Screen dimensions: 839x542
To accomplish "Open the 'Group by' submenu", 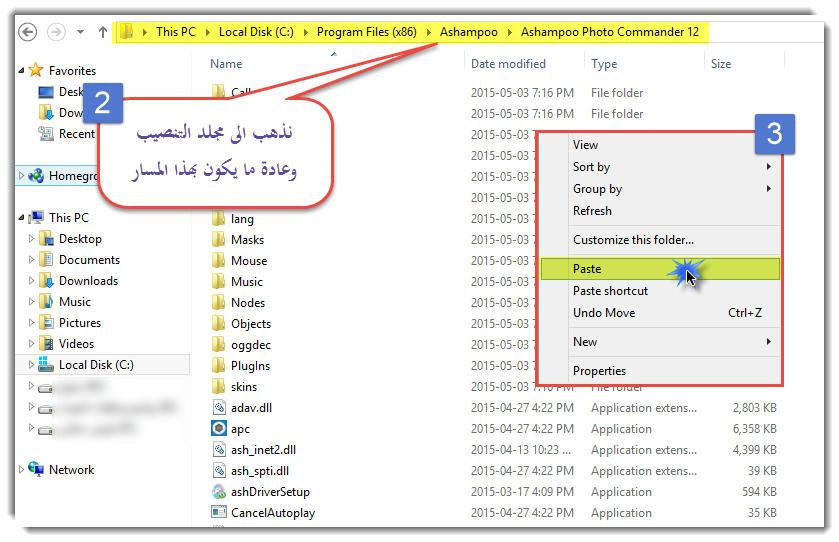I will (x=660, y=188).
